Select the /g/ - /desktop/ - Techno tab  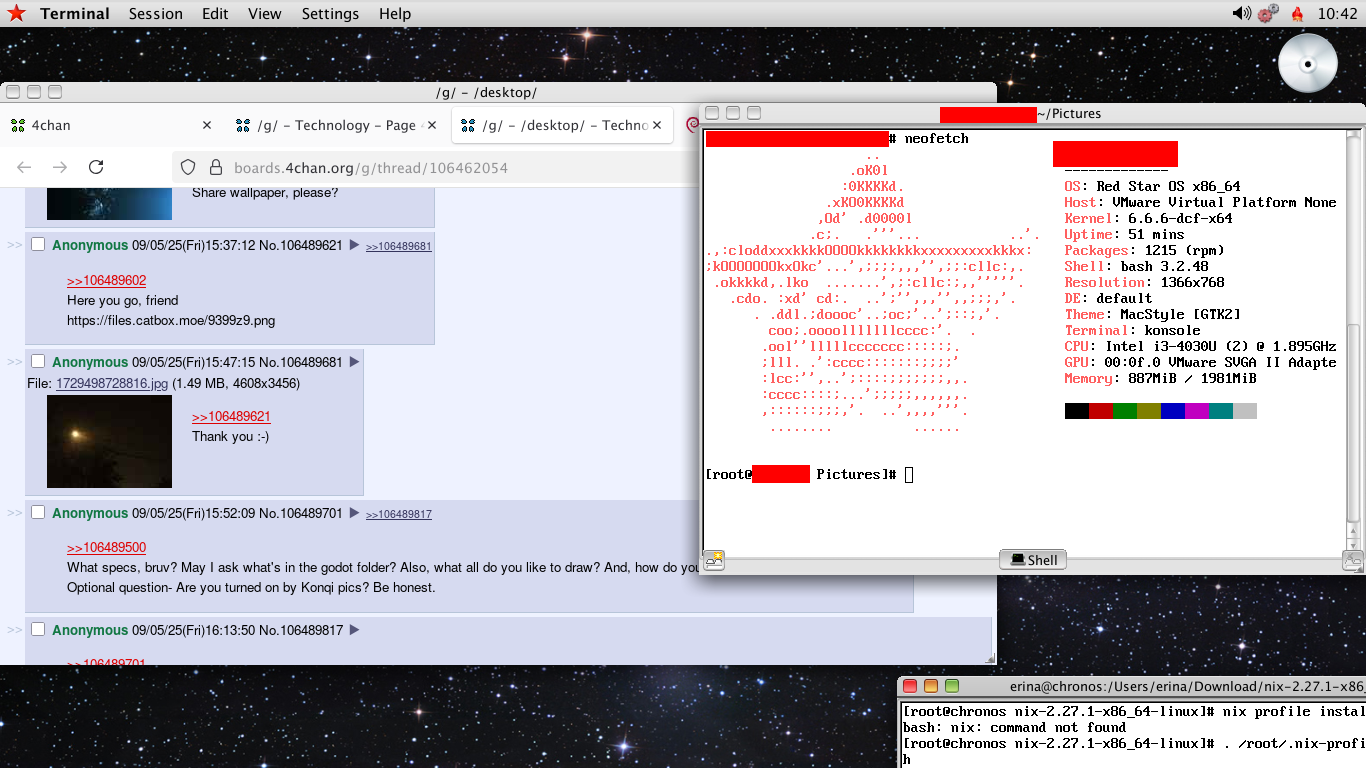[x=562, y=125]
